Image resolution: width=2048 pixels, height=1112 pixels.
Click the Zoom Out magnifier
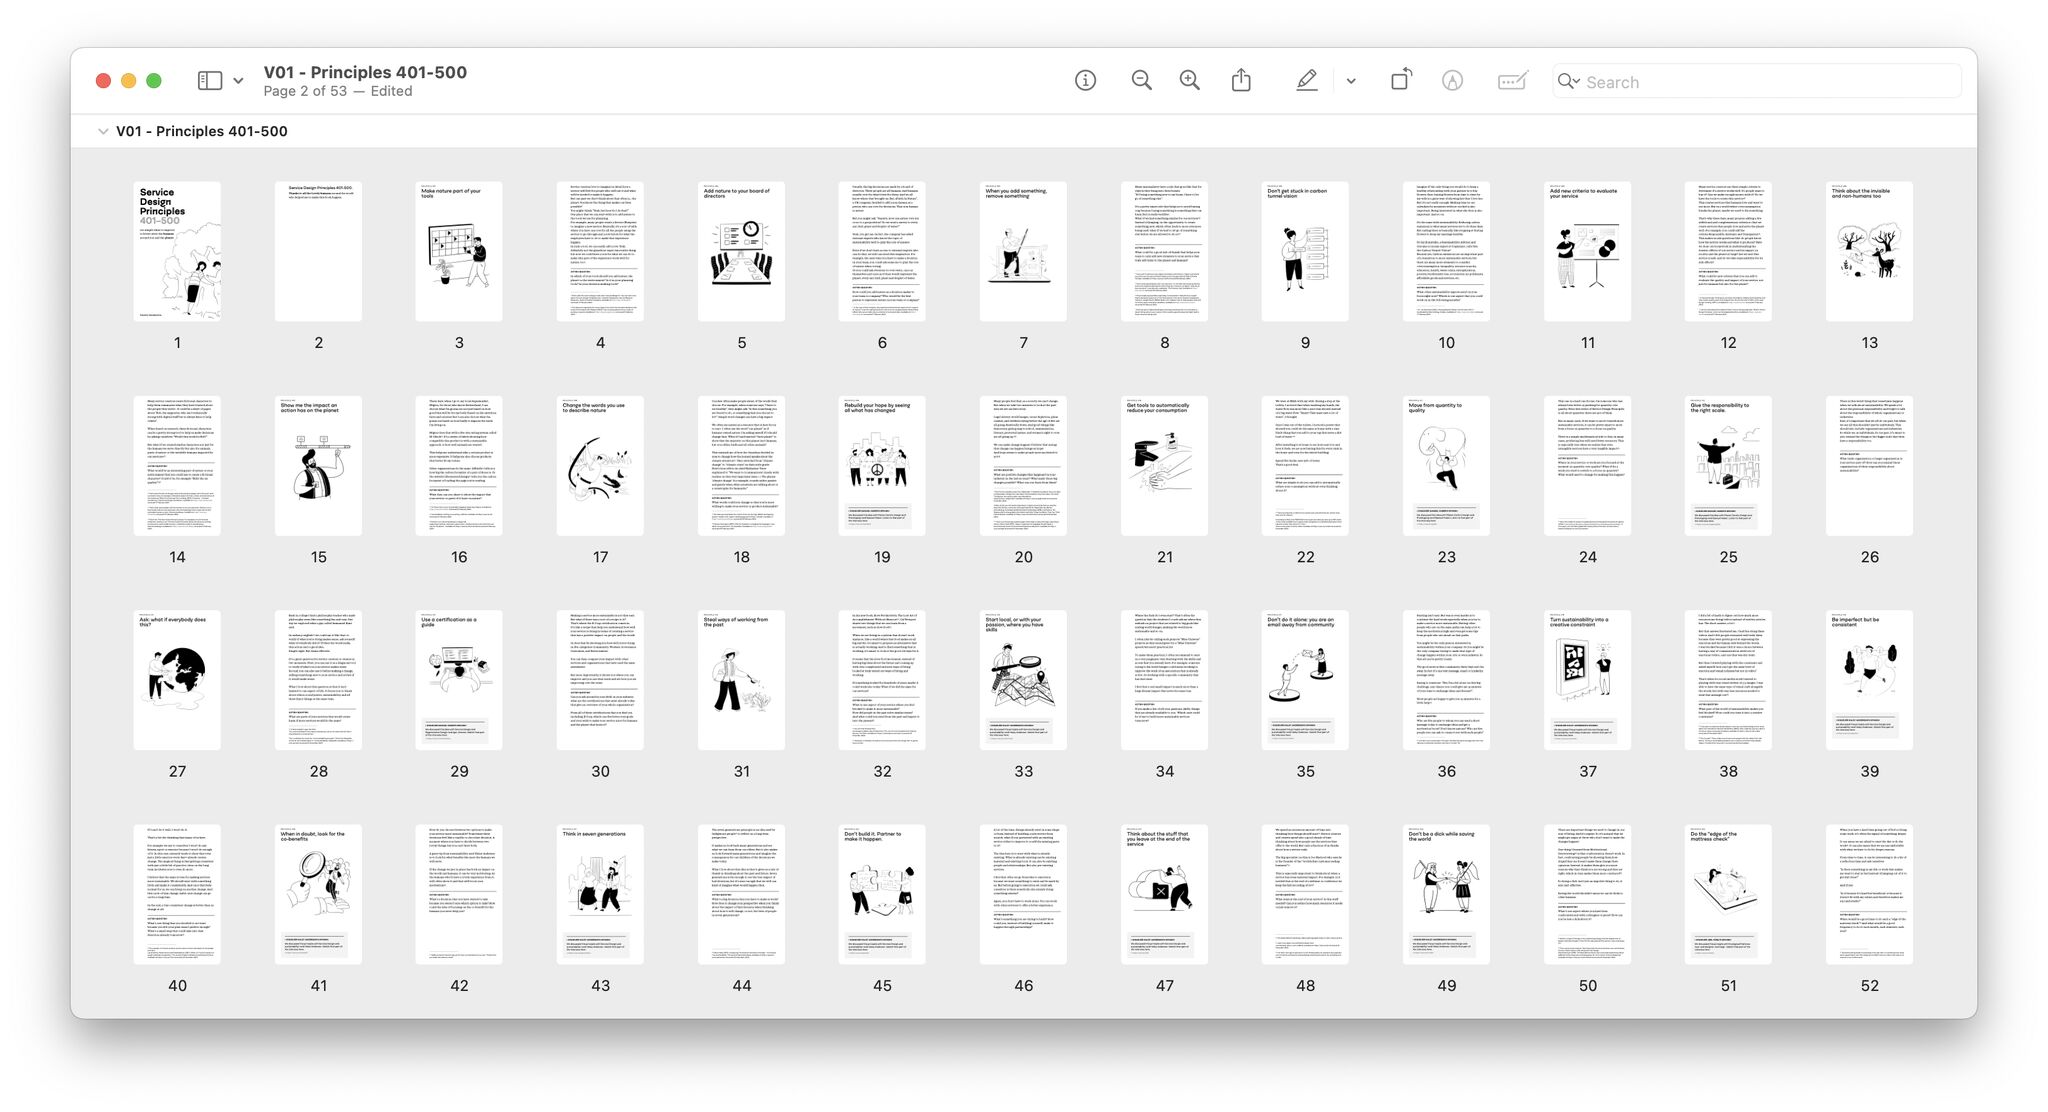(1141, 81)
